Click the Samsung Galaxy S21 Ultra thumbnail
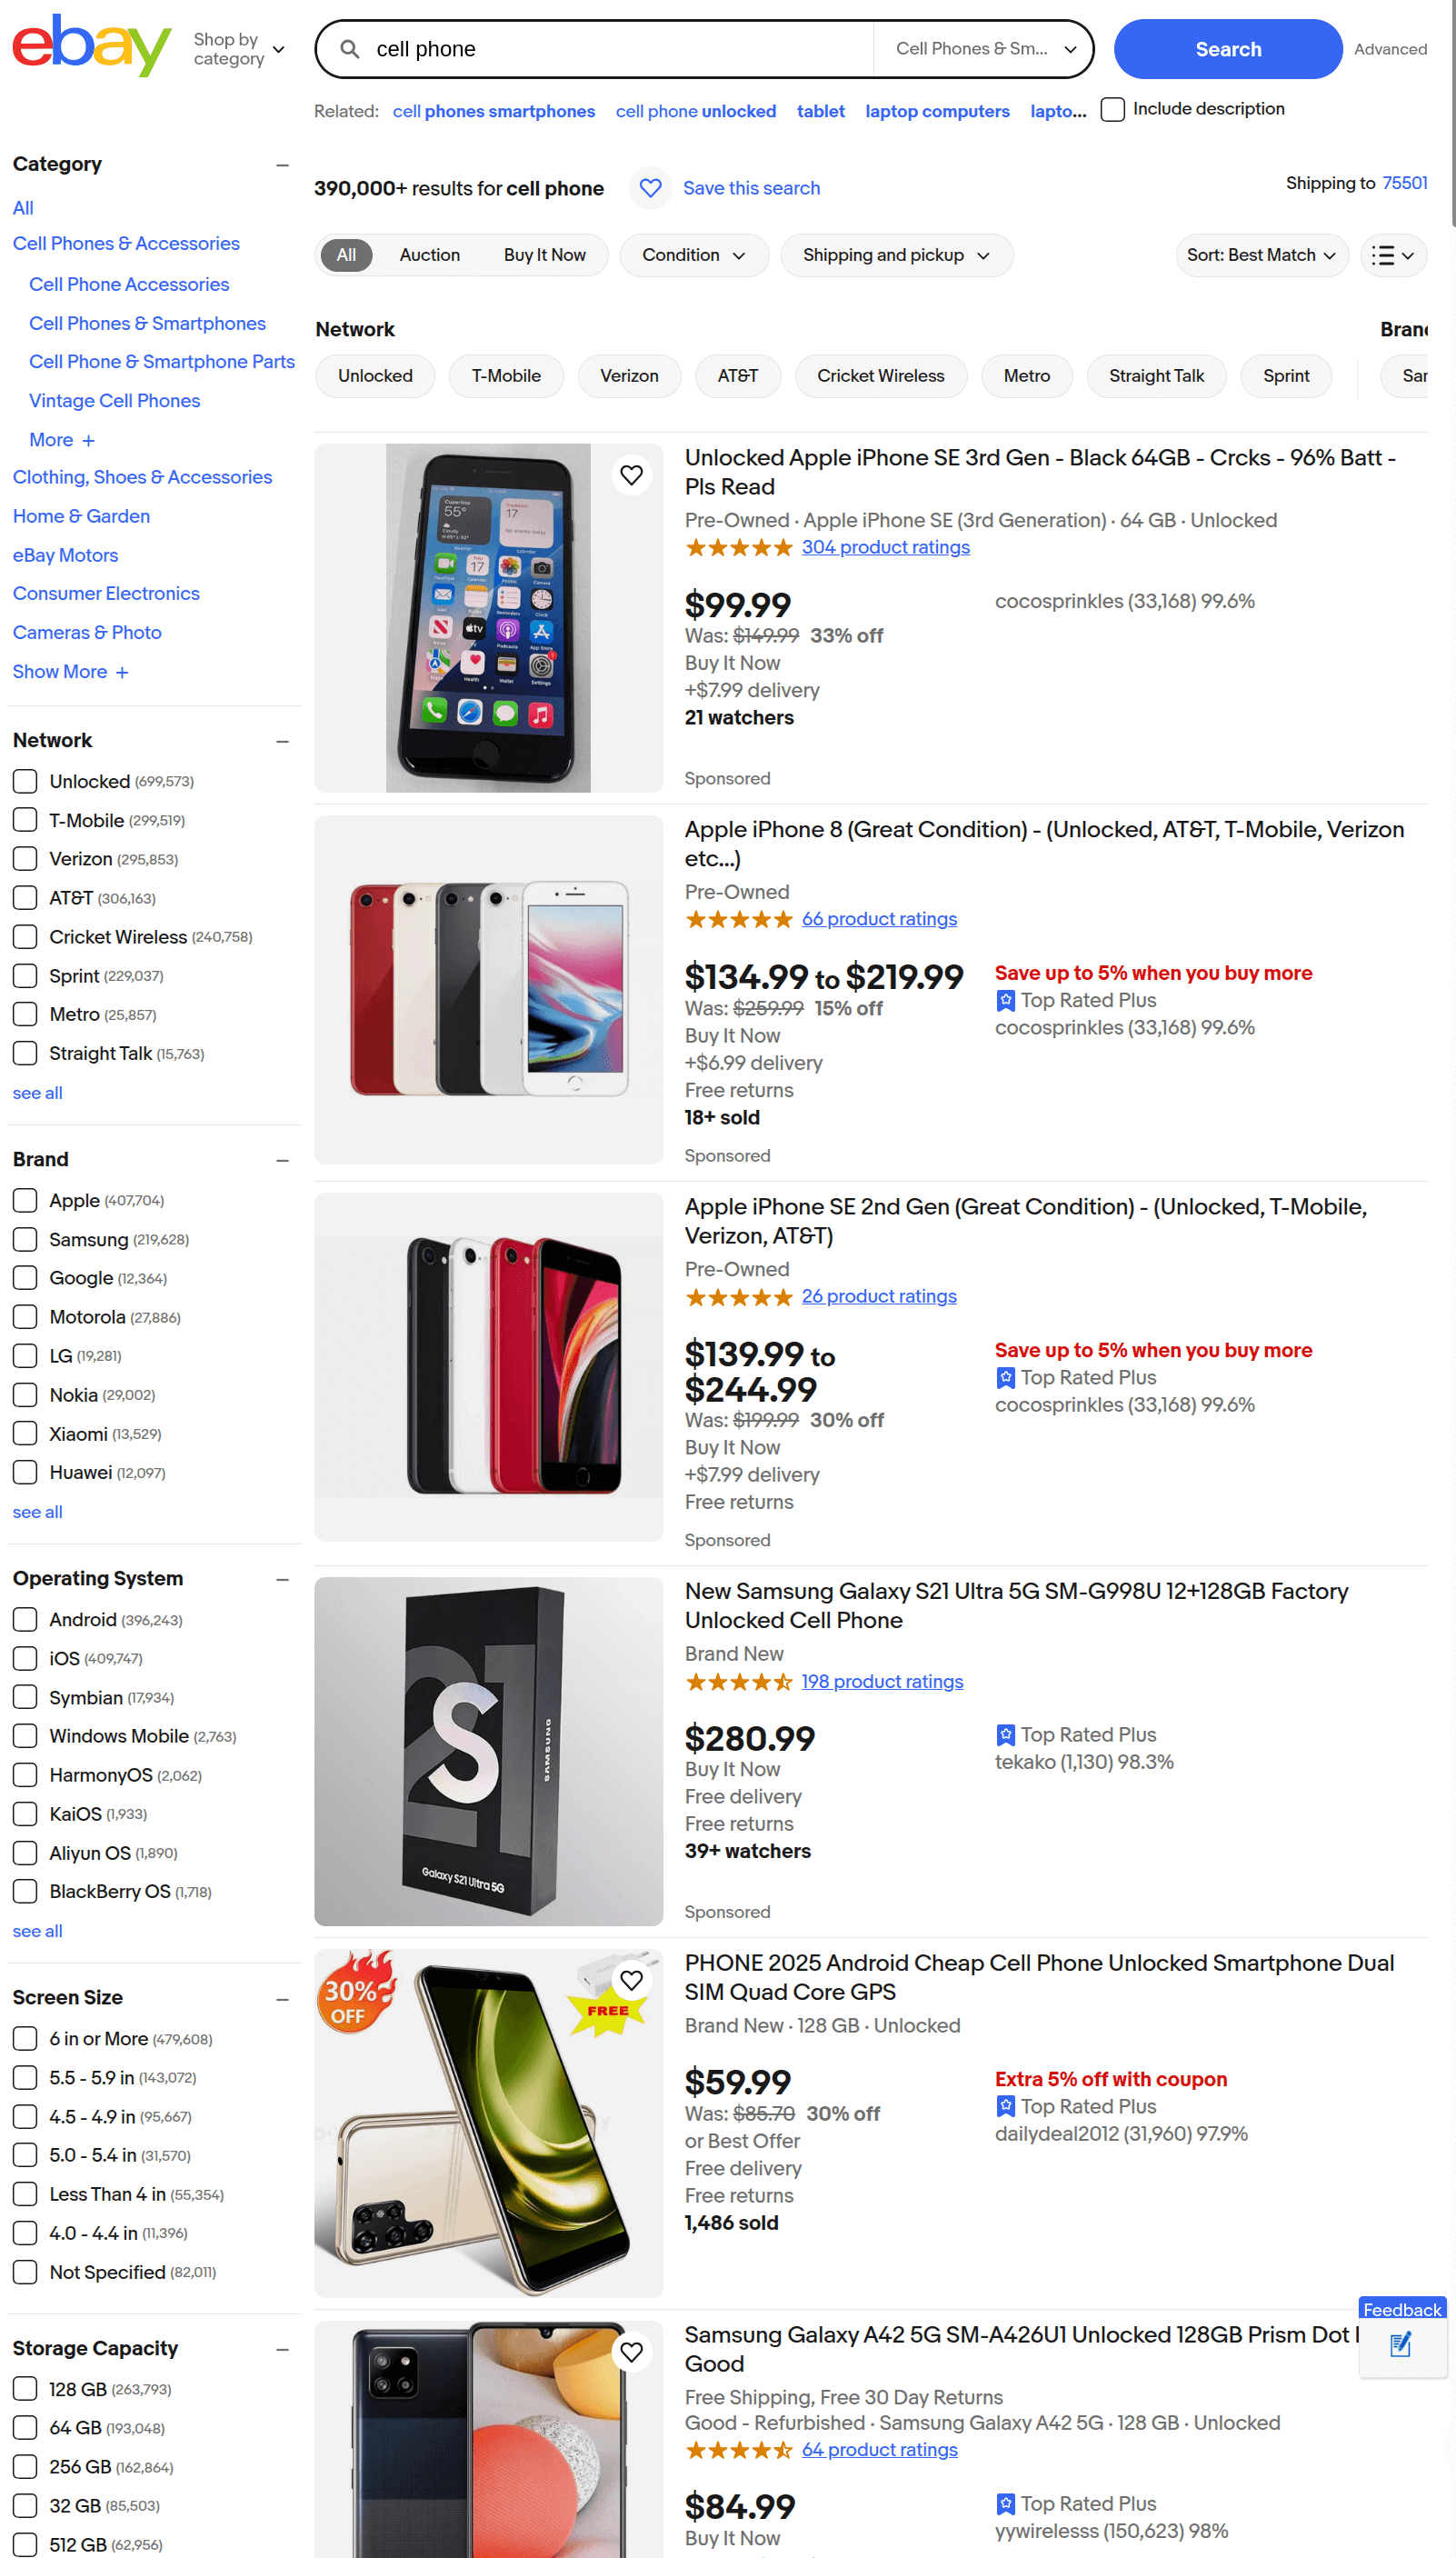The height and width of the screenshot is (2558, 1456). (488, 1751)
